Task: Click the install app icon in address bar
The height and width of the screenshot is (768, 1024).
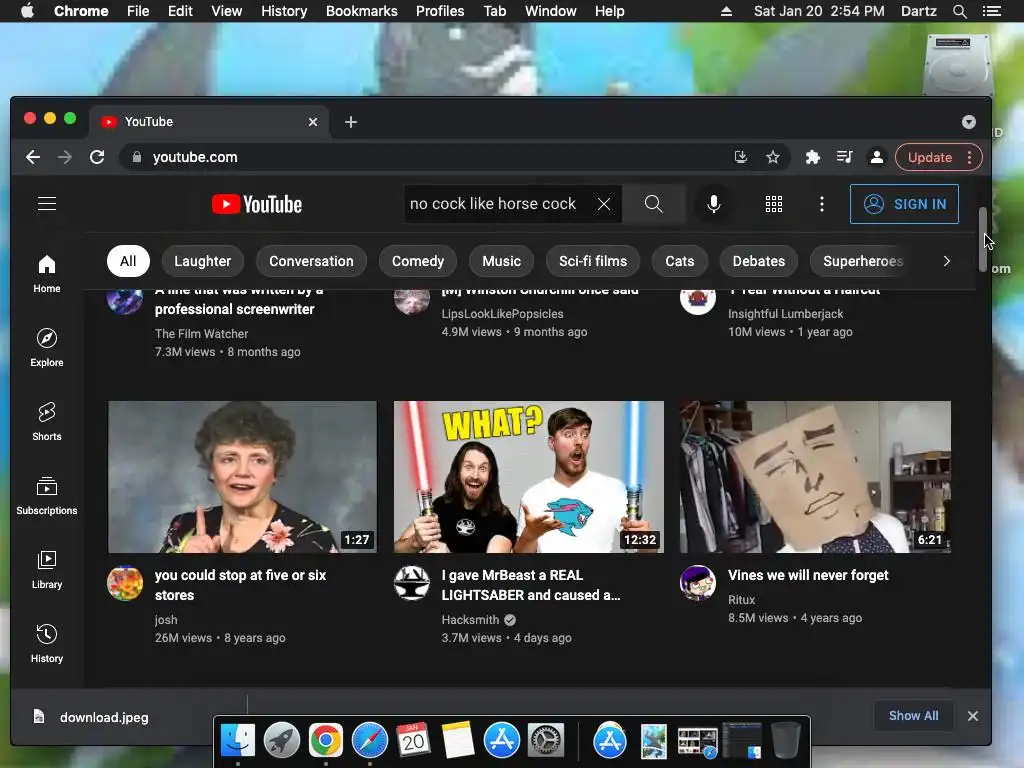Action: tap(741, 157)
